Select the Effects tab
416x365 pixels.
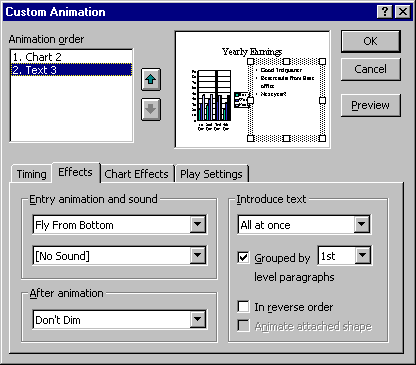(x=75, y=172)
